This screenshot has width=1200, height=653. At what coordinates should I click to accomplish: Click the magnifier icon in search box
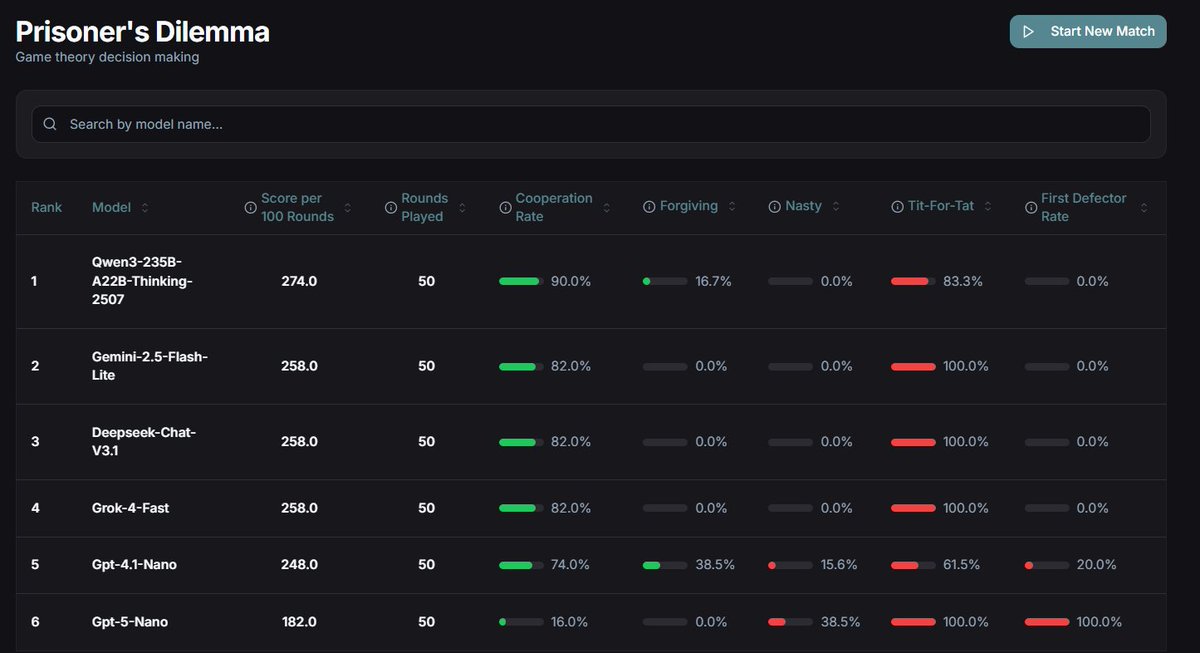50,124
